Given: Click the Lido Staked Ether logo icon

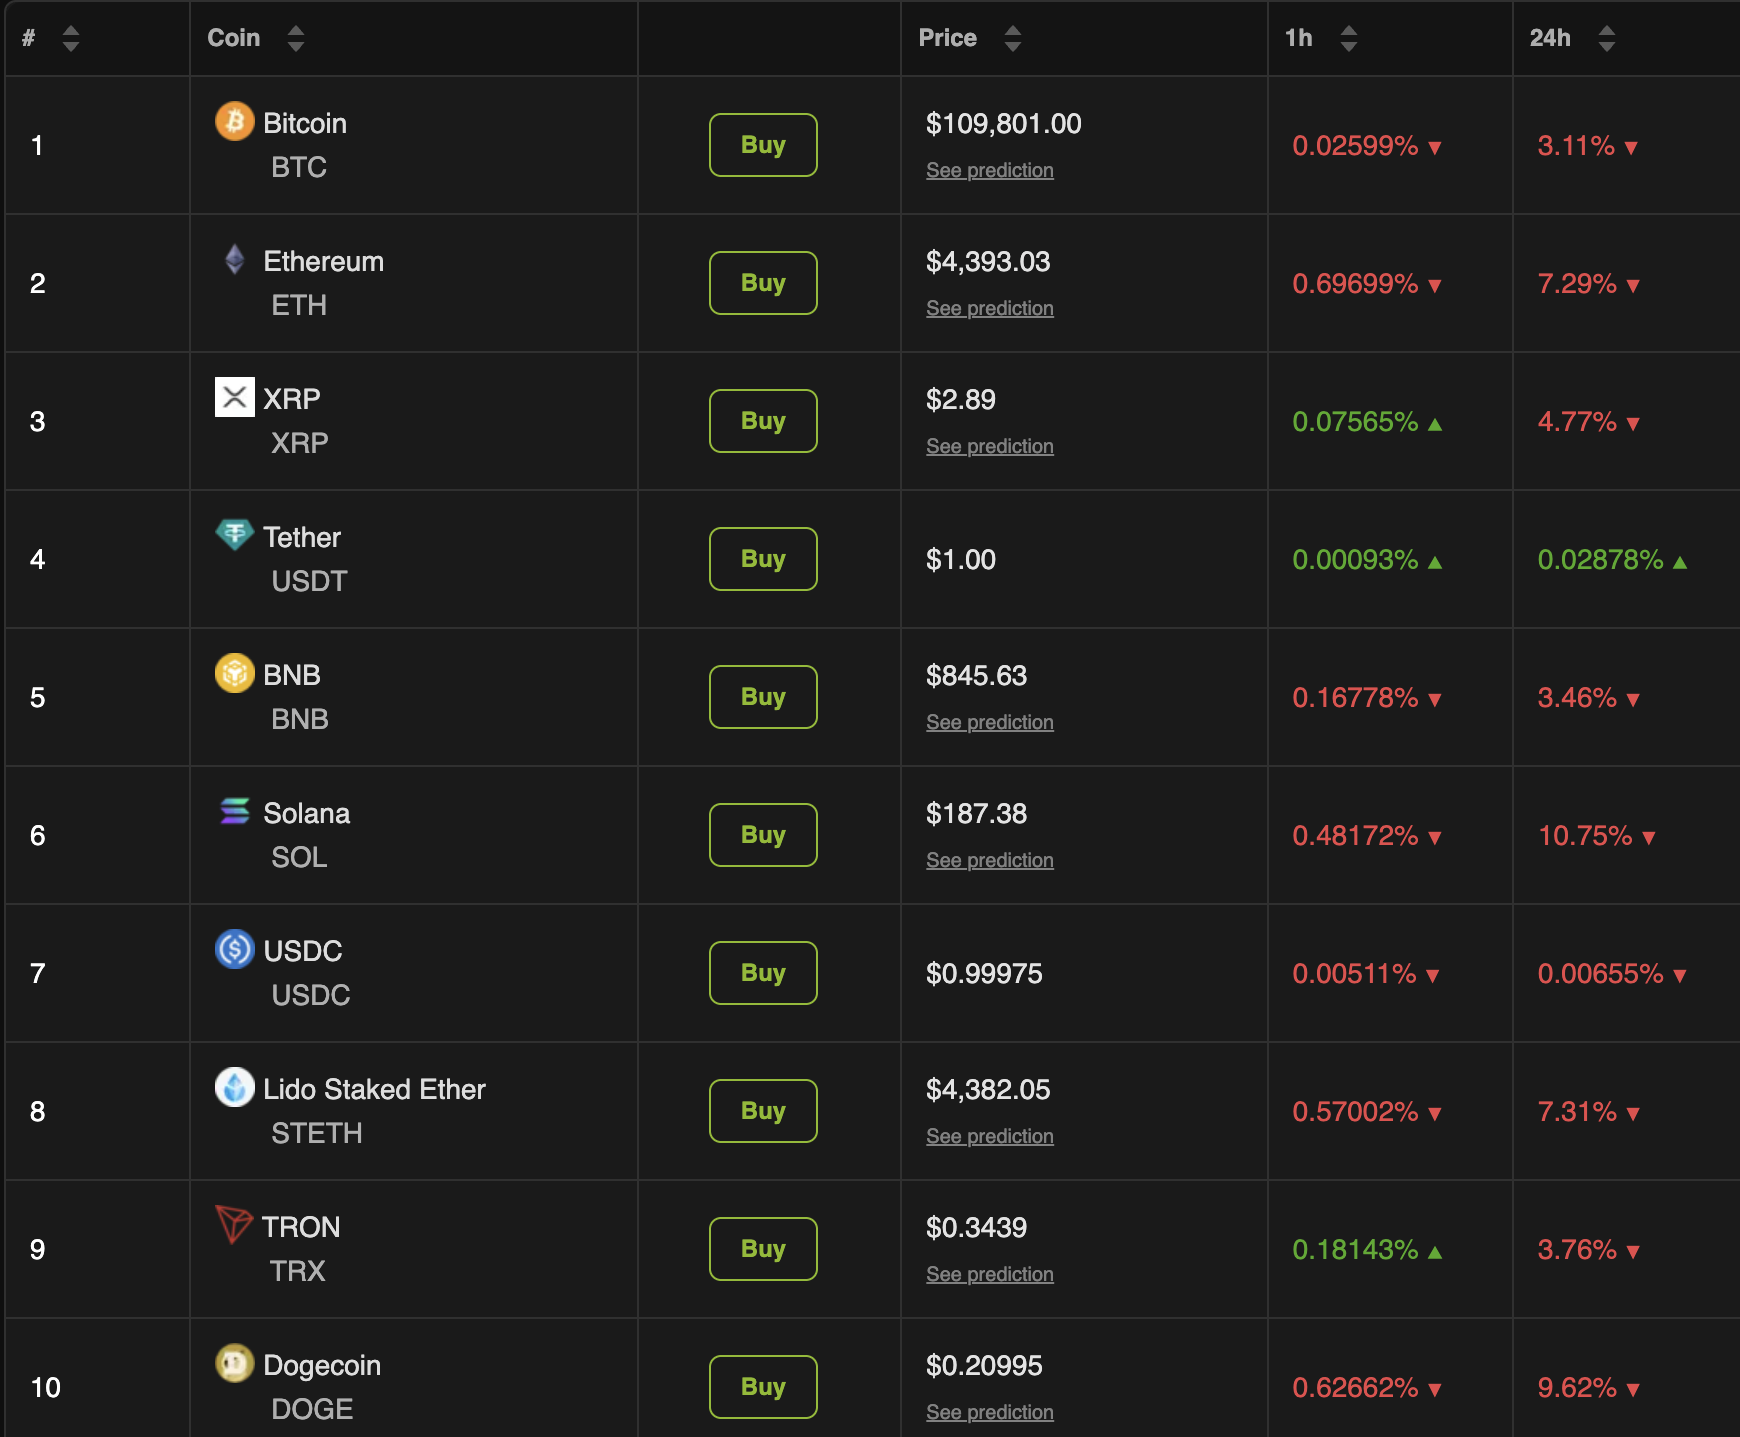Looking at the screenshot, I should coord(234,1087).
